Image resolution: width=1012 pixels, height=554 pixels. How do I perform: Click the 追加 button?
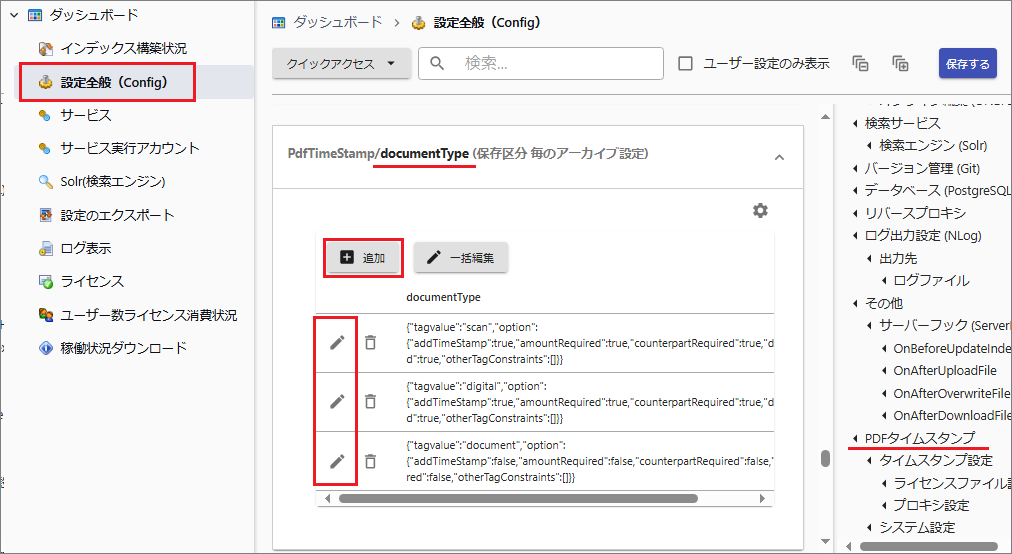[x=364, y=257]
